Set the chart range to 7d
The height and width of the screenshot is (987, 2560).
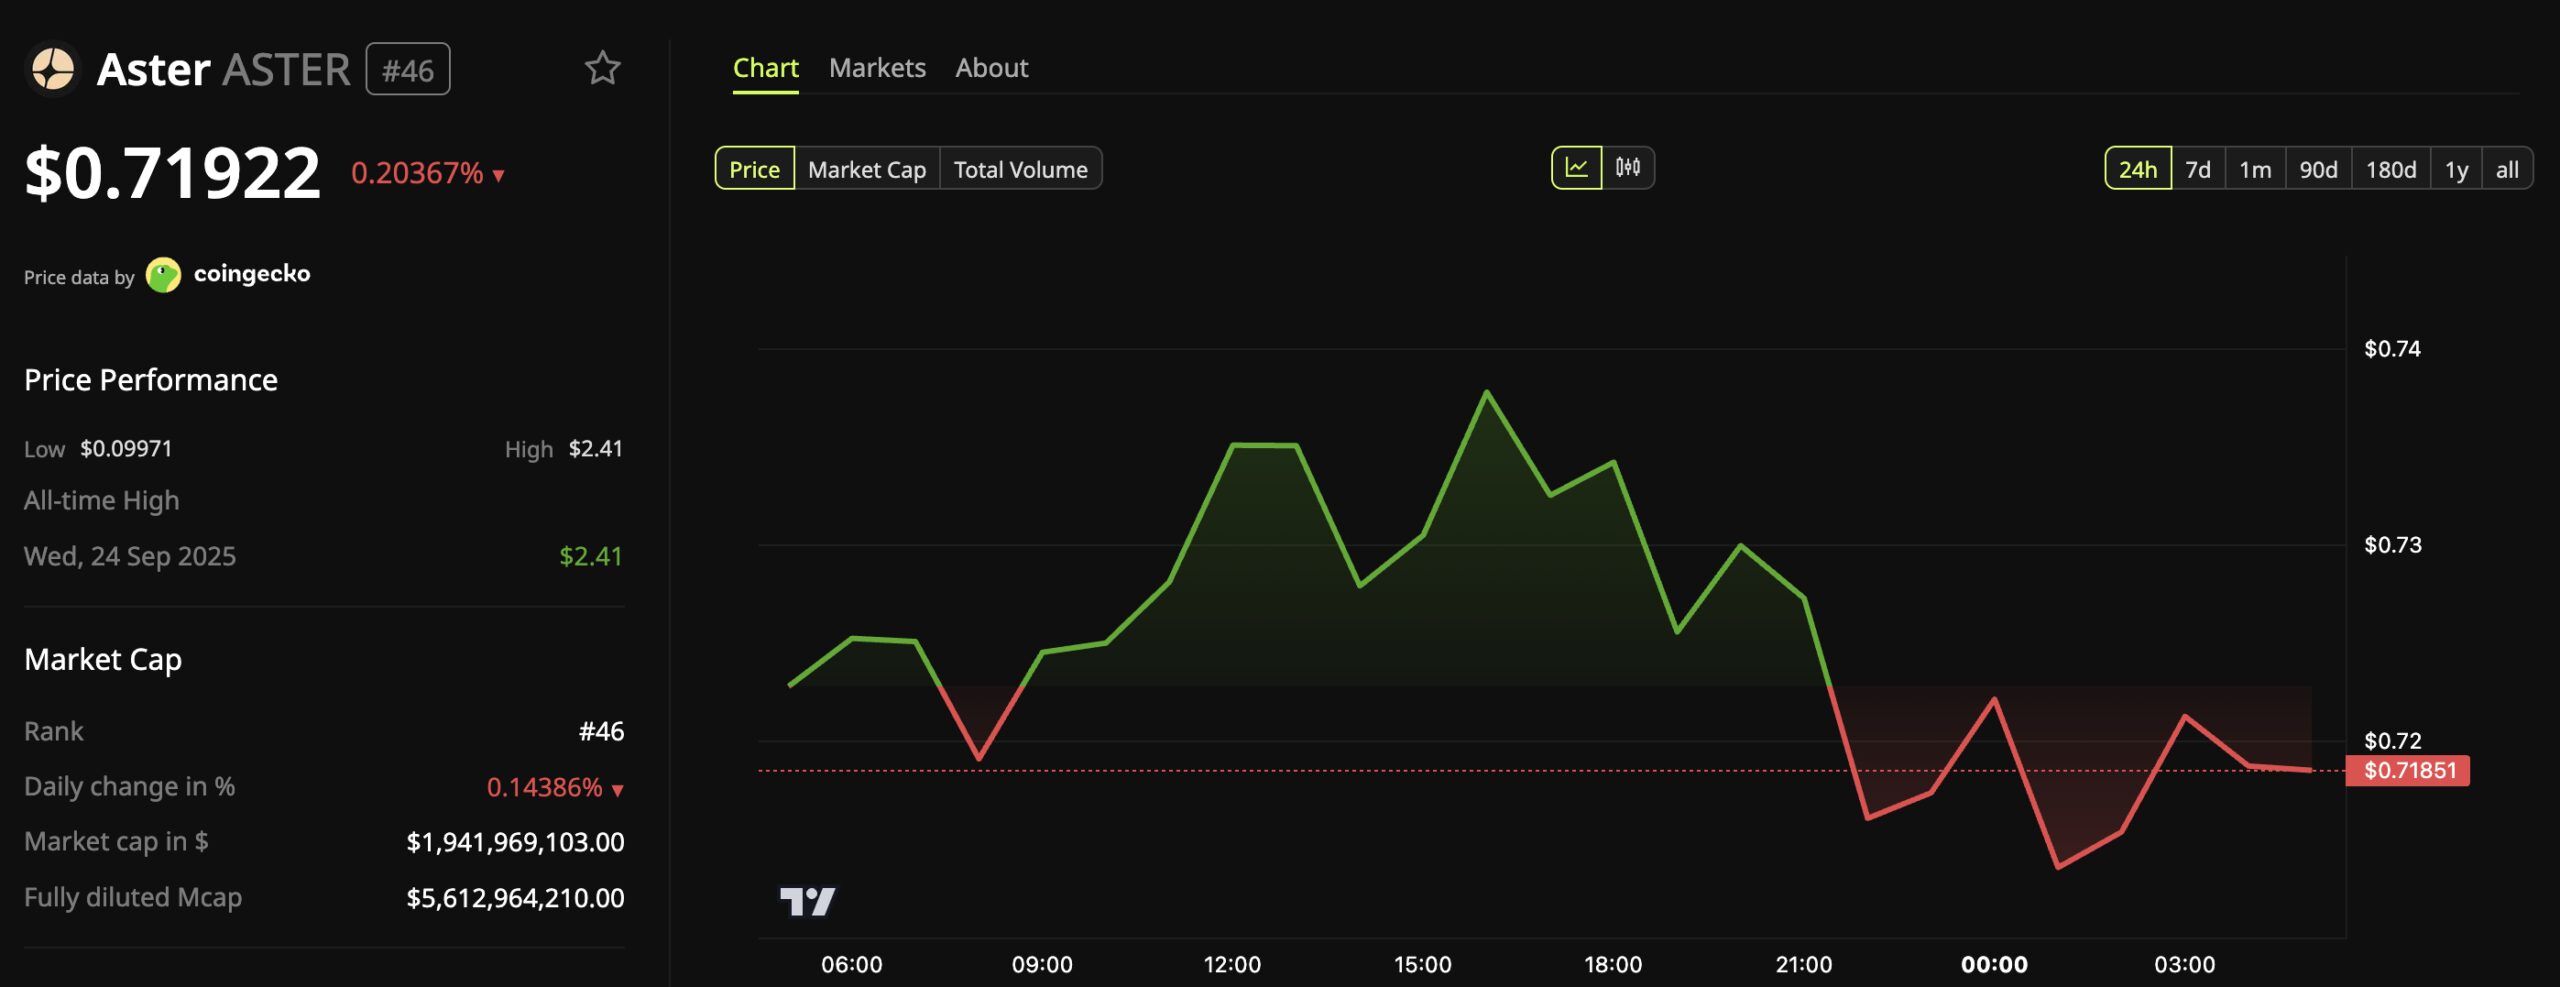point(2197,169)
